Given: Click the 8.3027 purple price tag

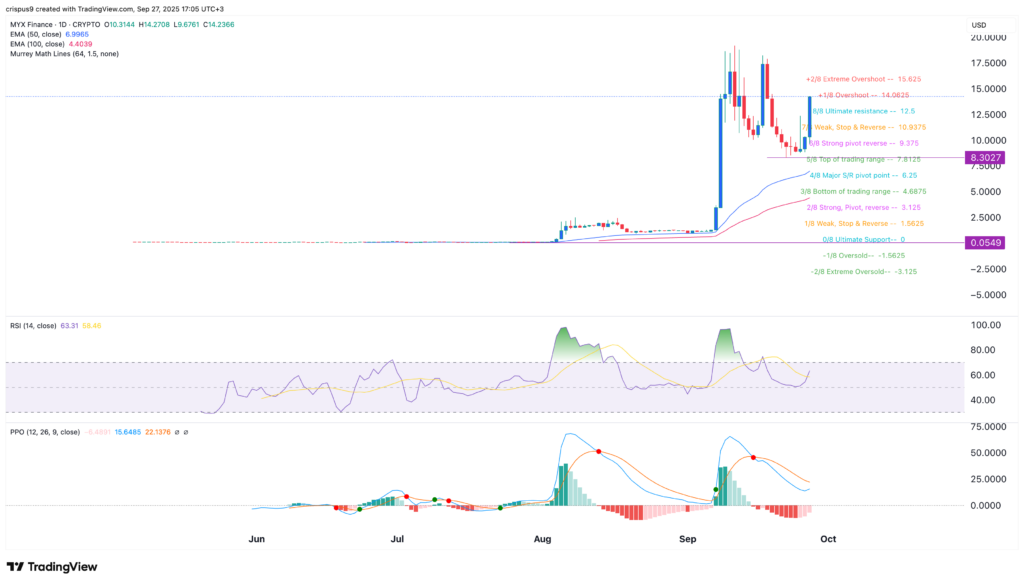Looking at the screenshot, I should (x=985, y=157).
